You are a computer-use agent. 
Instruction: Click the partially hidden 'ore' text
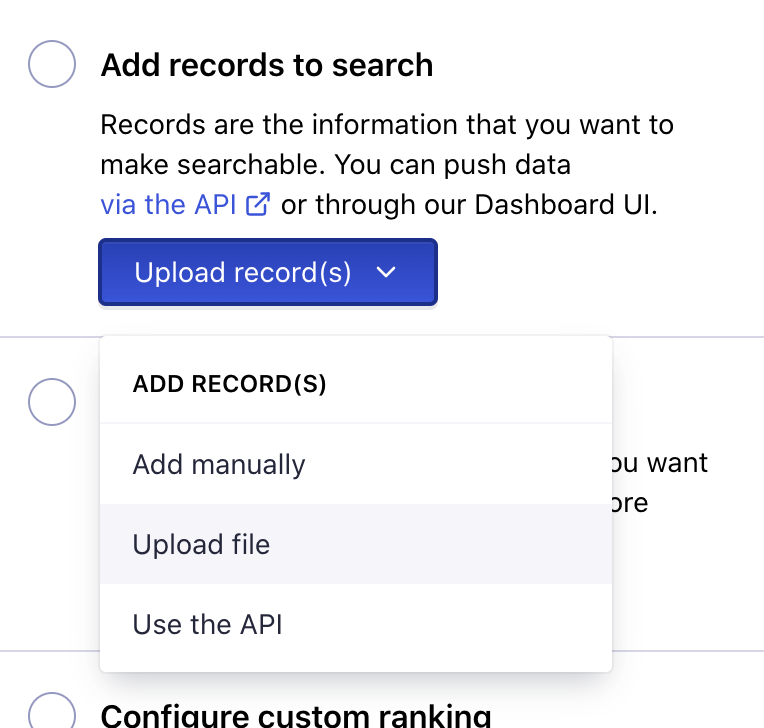(x=630, y=502)
